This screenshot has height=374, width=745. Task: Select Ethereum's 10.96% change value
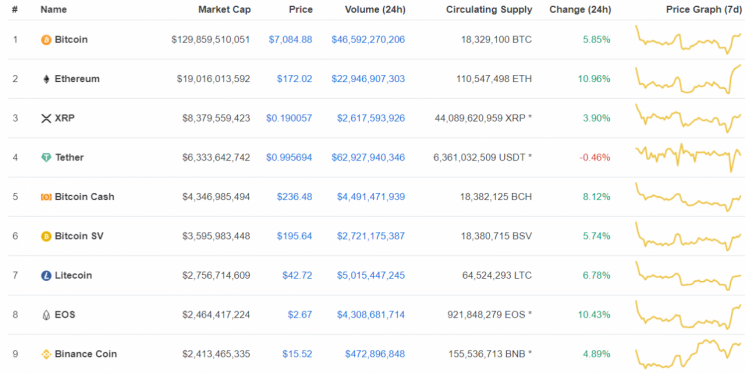pyautogui.click(x=594, y=79)
